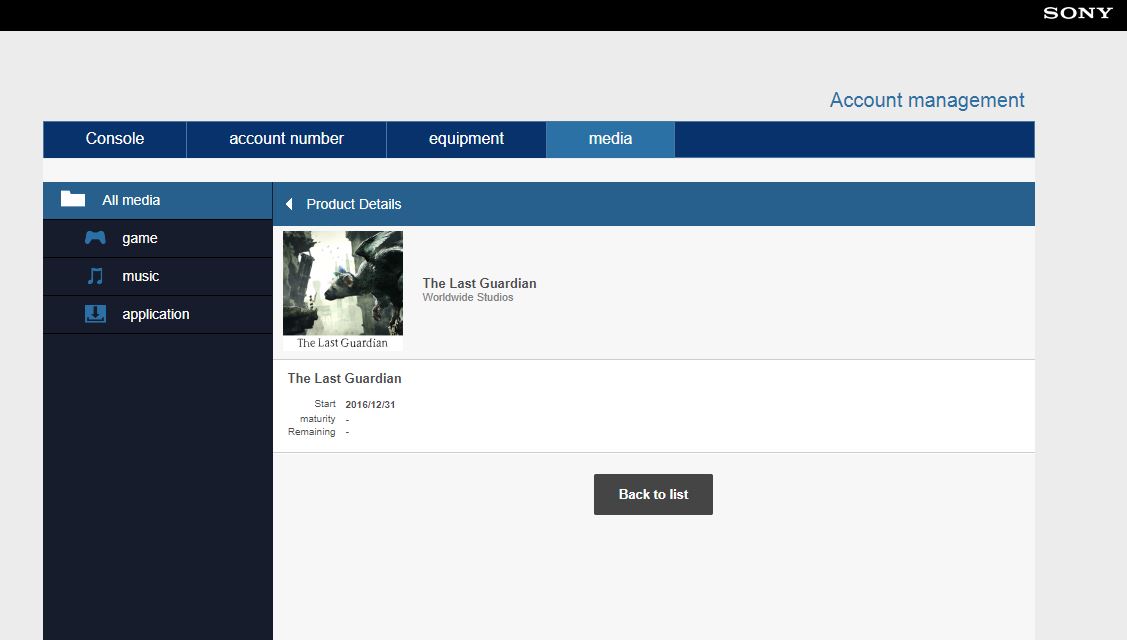
Task: Click The Last Guardian heading above Start
Action: point(344,378)
